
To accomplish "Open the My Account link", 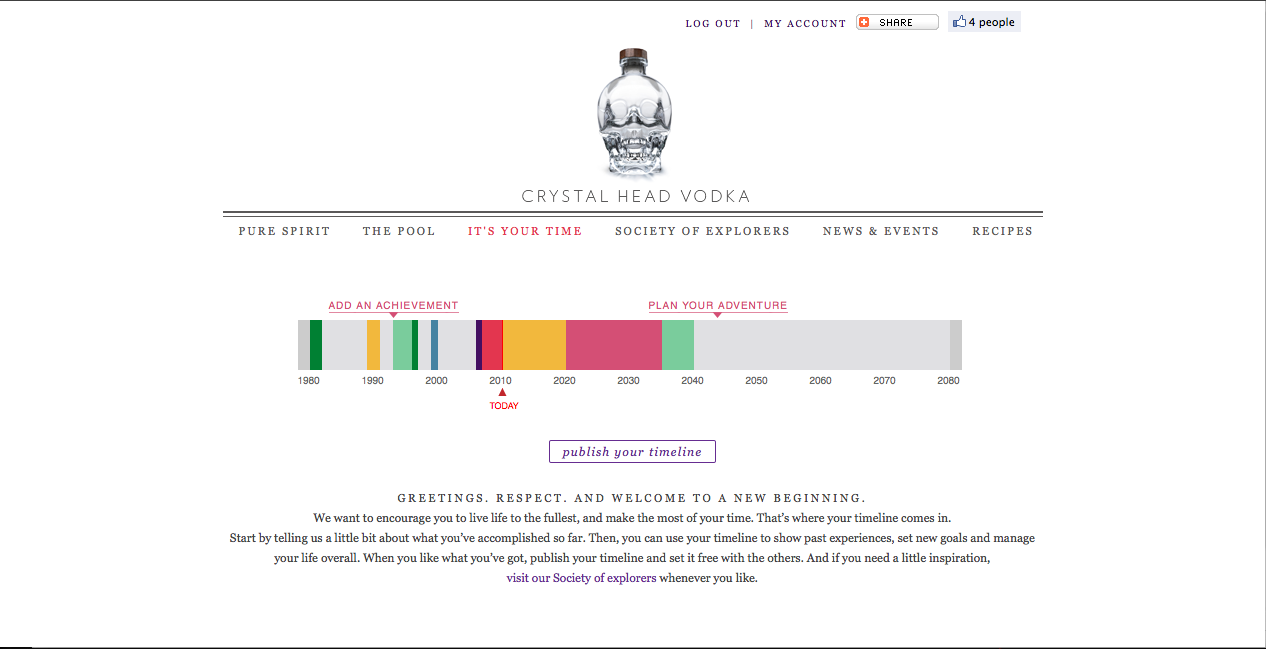I will (805, 24).
